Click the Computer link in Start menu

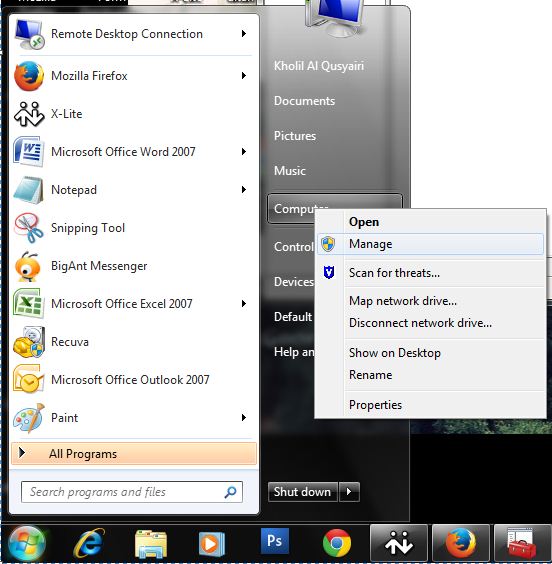pyautogui.click(x=291, y=209)
